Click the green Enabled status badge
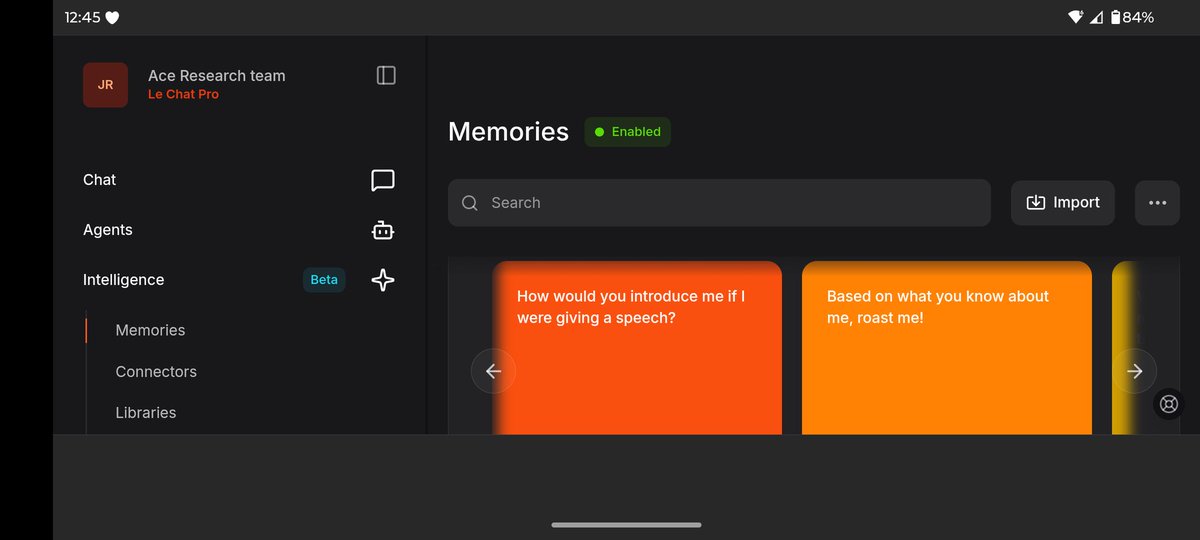The height and width of the screenshot is (540, 1200). pyautogui.click(x=628, y=132)
